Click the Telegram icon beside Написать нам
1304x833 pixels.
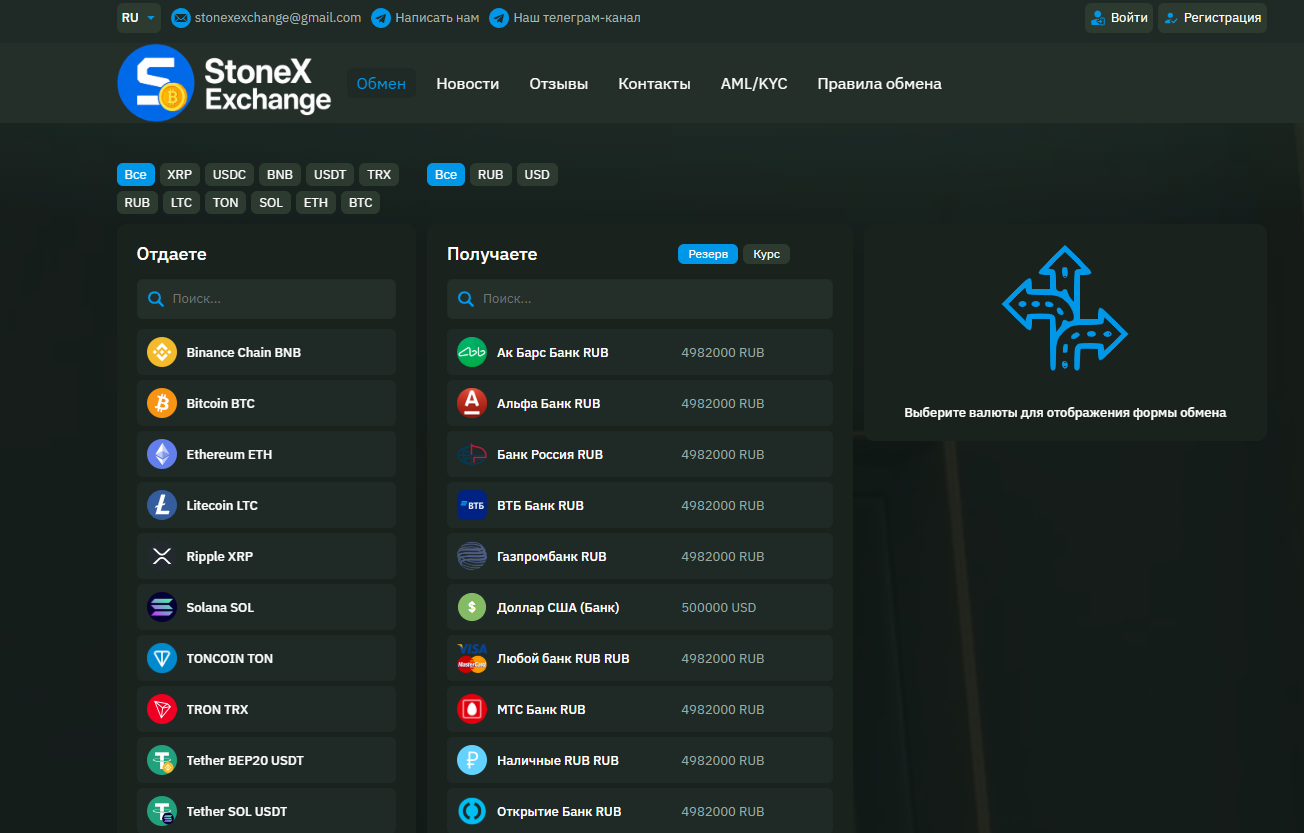(x=381, y=18)
